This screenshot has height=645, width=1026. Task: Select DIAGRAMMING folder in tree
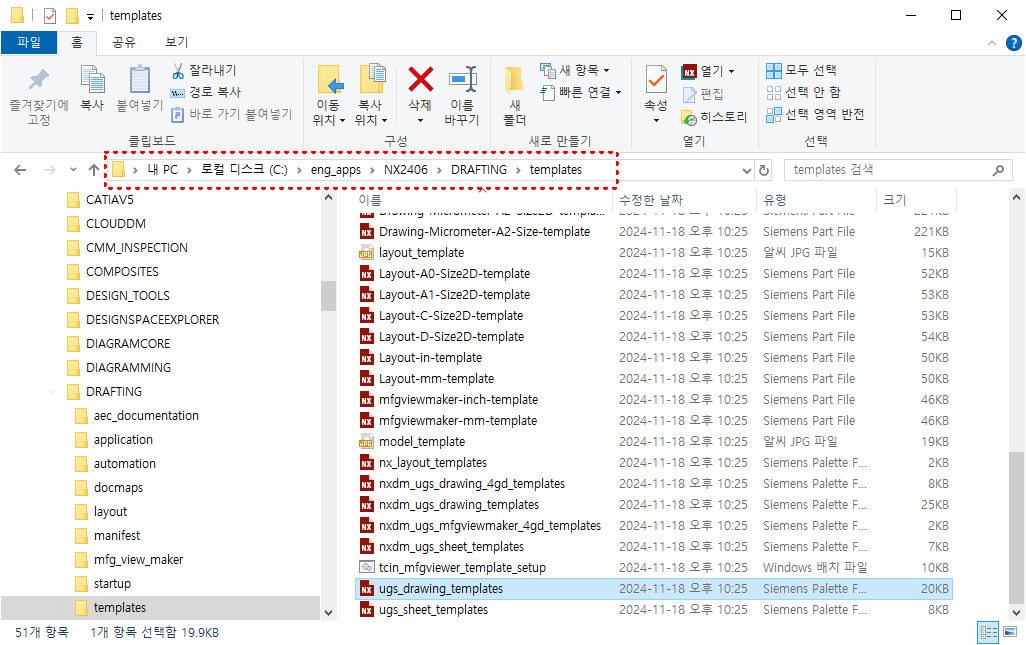tap(128, 368)
